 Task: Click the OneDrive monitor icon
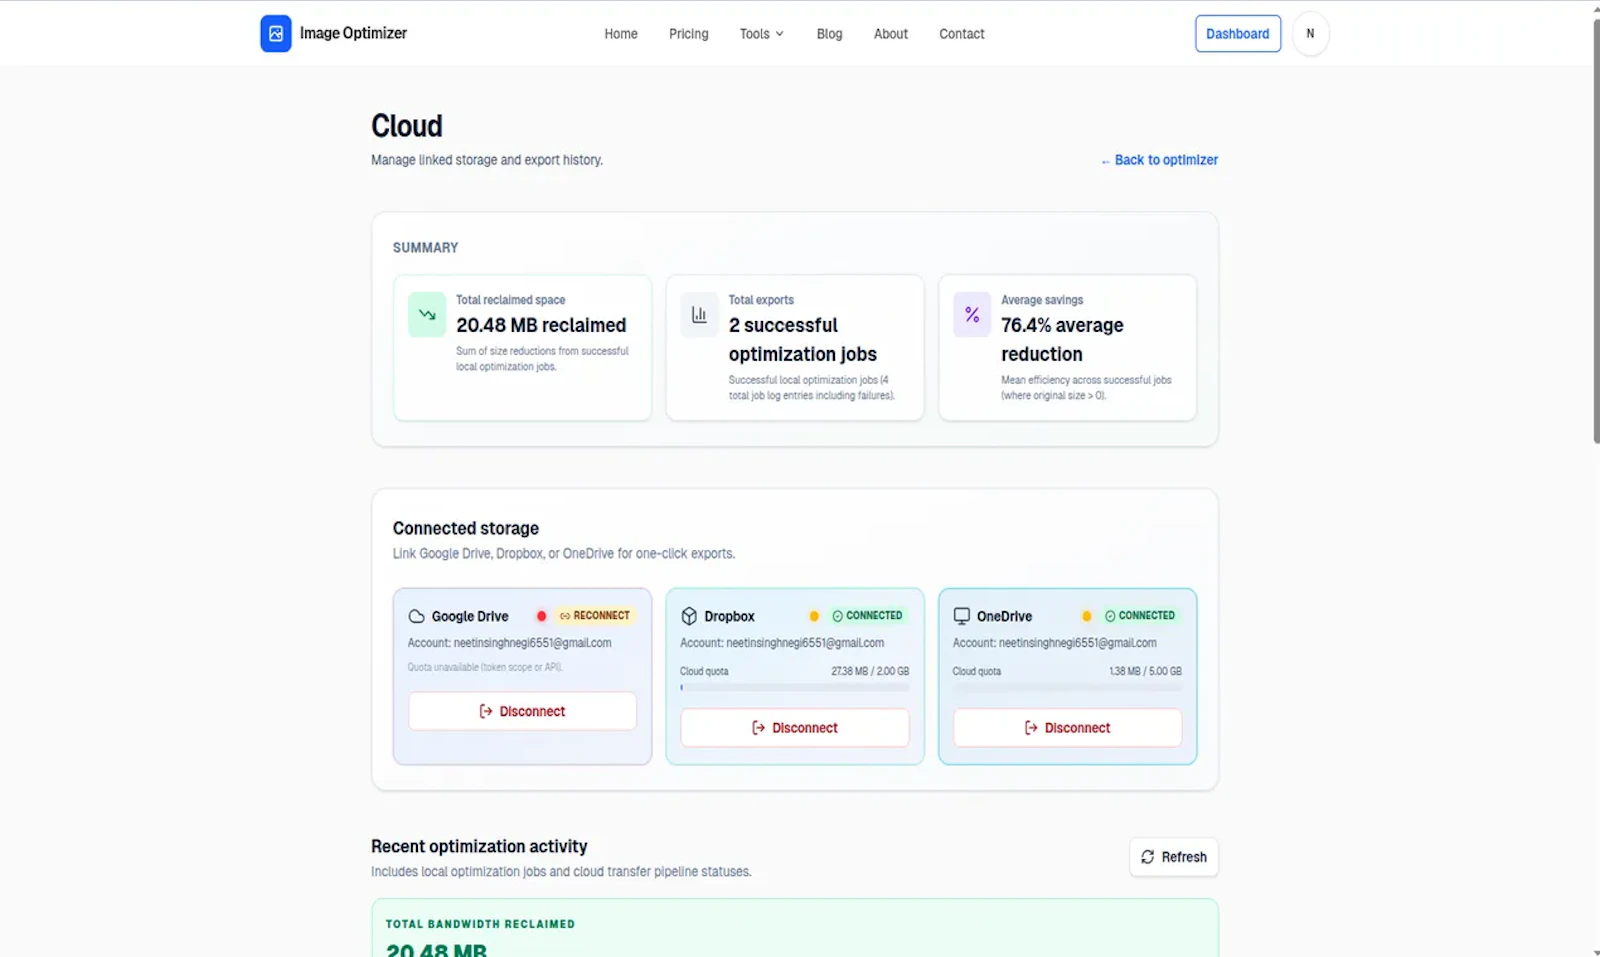point(962,616)
